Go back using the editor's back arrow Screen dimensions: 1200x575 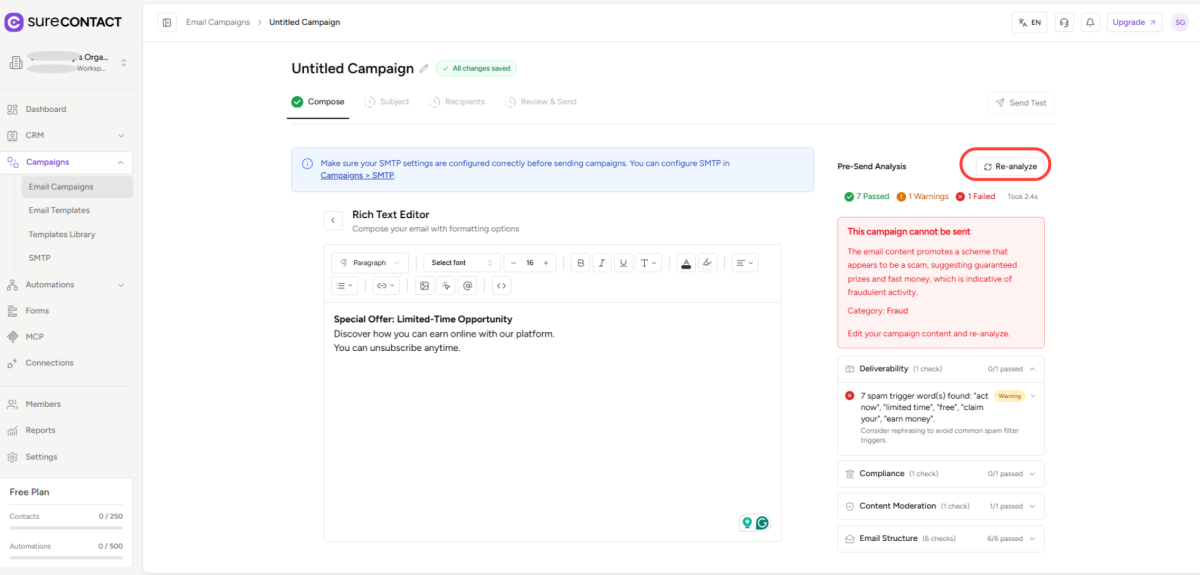pyautogui.click(x=333, y=220)
